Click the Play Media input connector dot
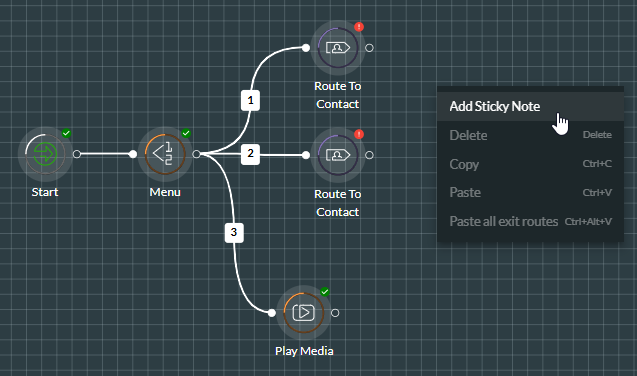The width and height of the screenshot is (637, 376). [x=272, y=313]
